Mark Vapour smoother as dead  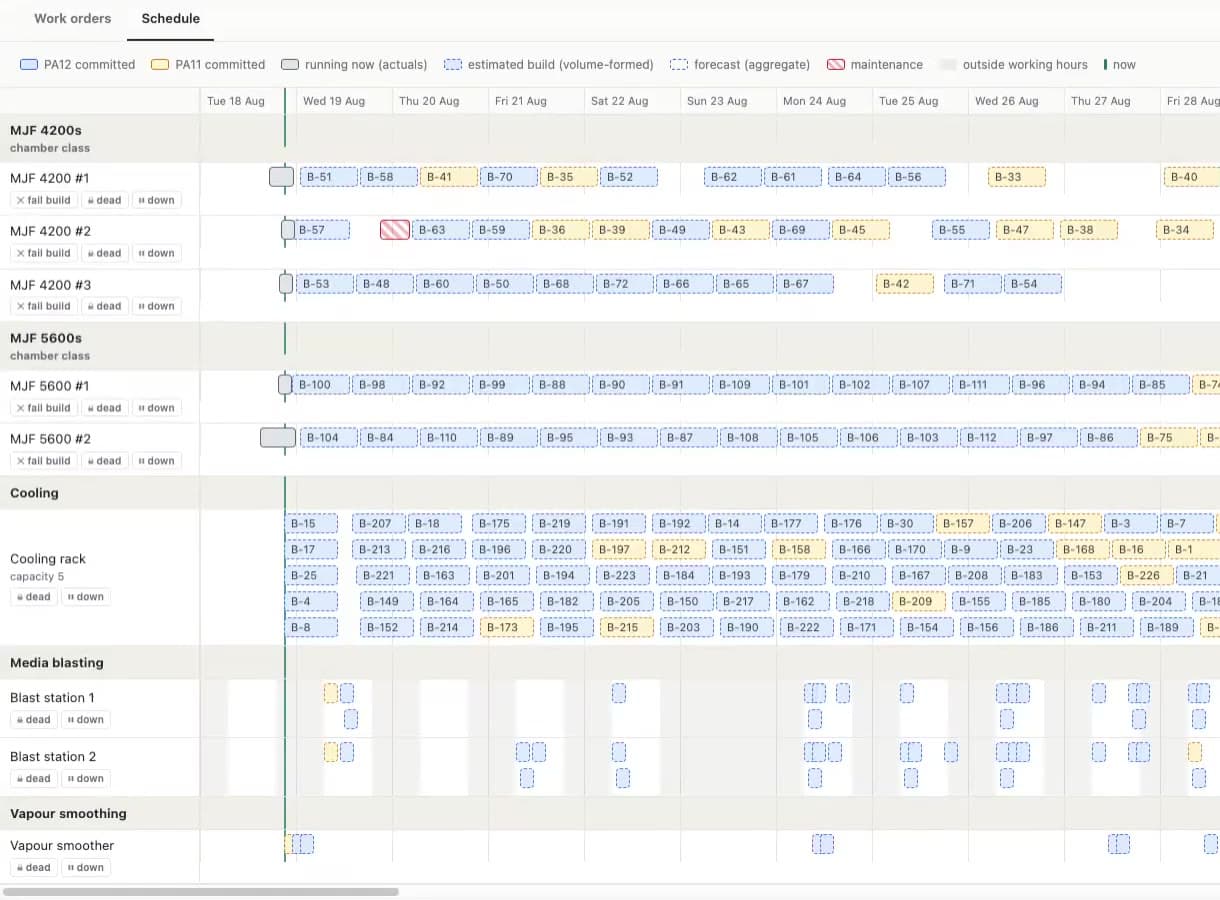tap(33, 868)
